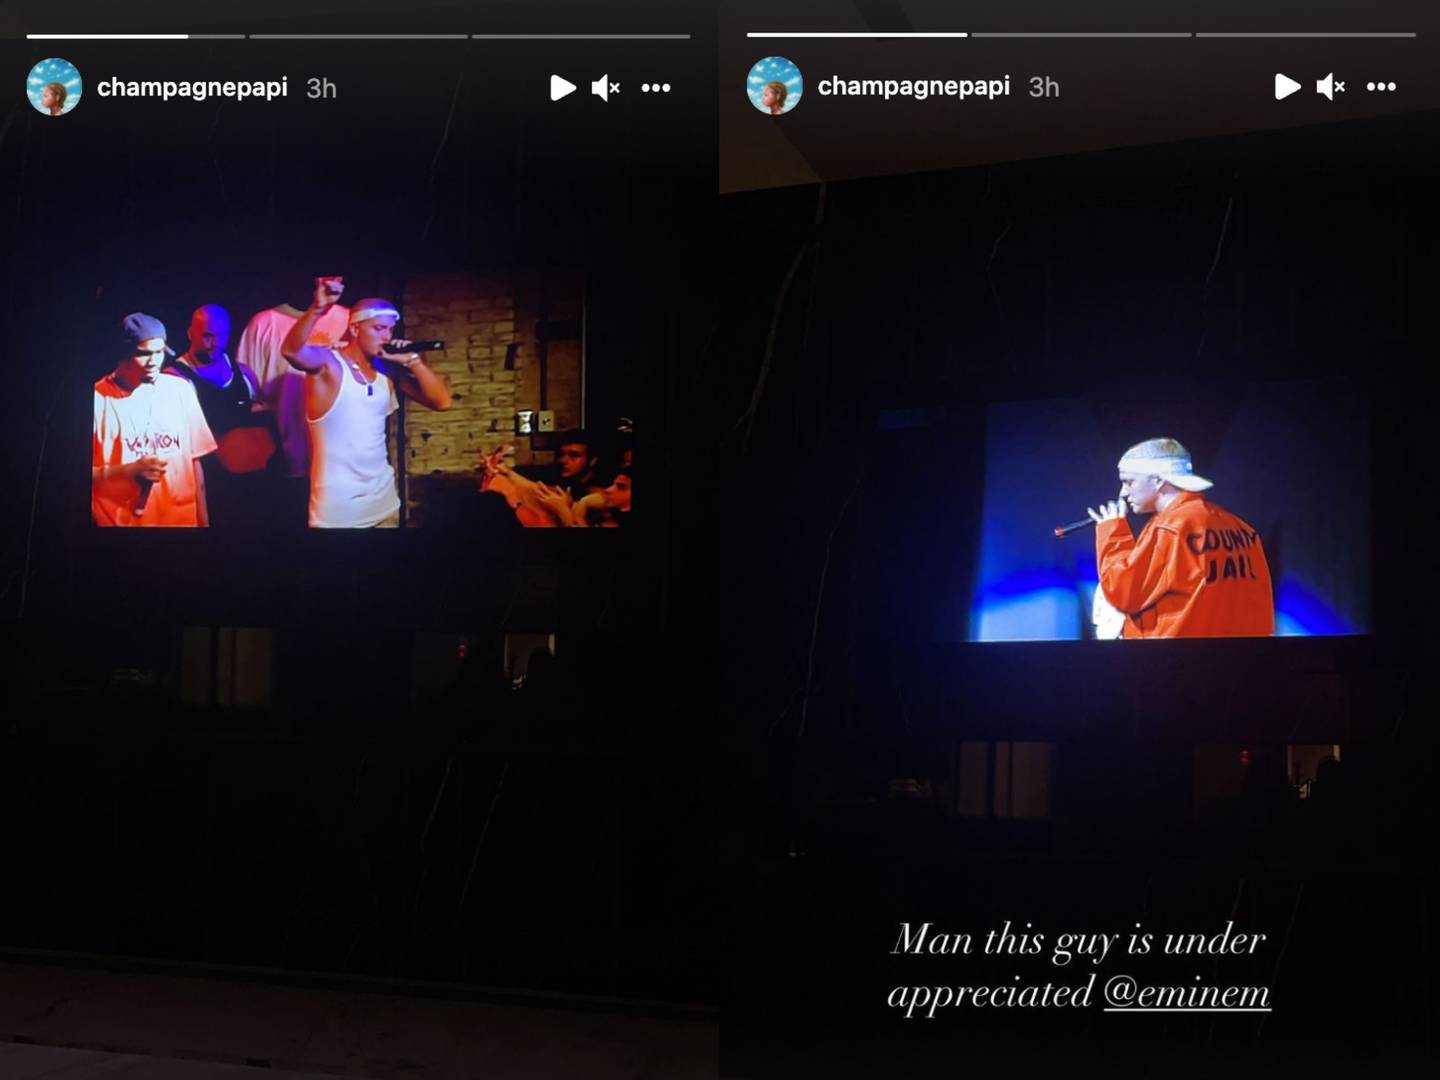Open the @eminem mention link

pyautogui.click(x=1187, y=992)
